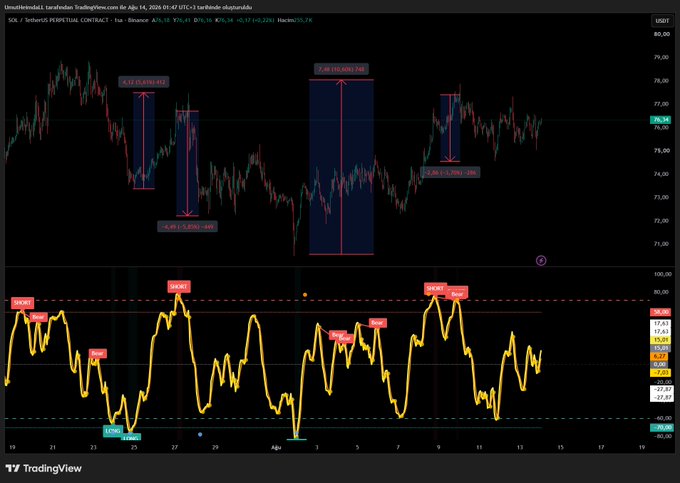The image size is (680, 483).
Task: Click the Hacim volume value in legend
Action: (x=303, y=20)
